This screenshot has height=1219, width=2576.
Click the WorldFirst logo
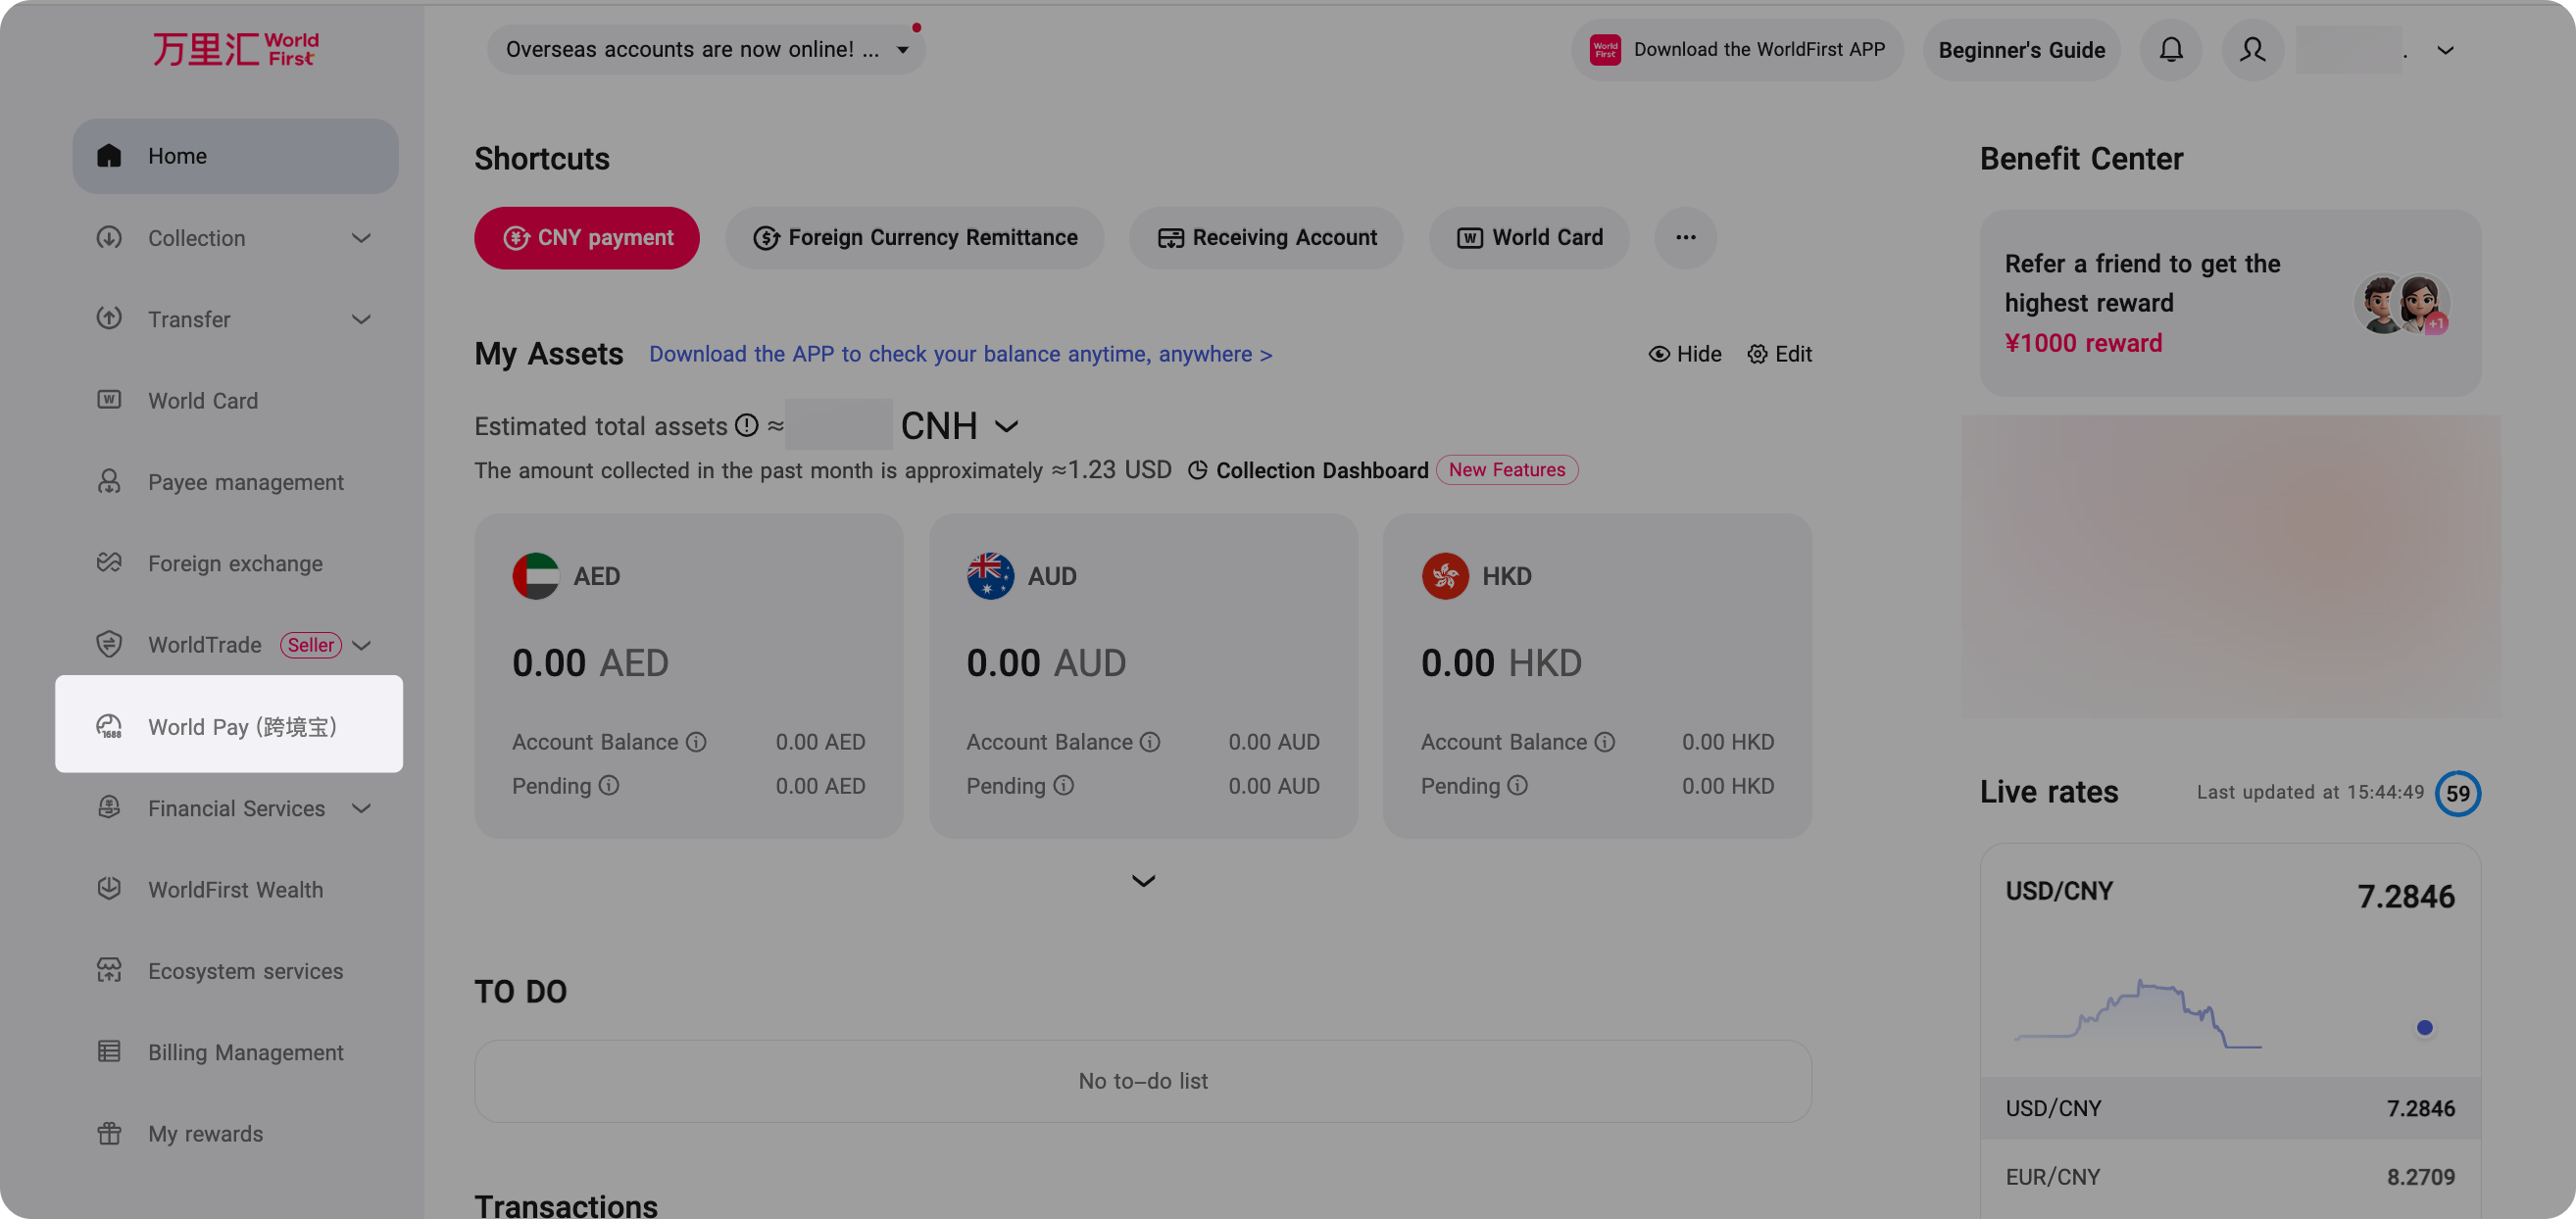236,49
